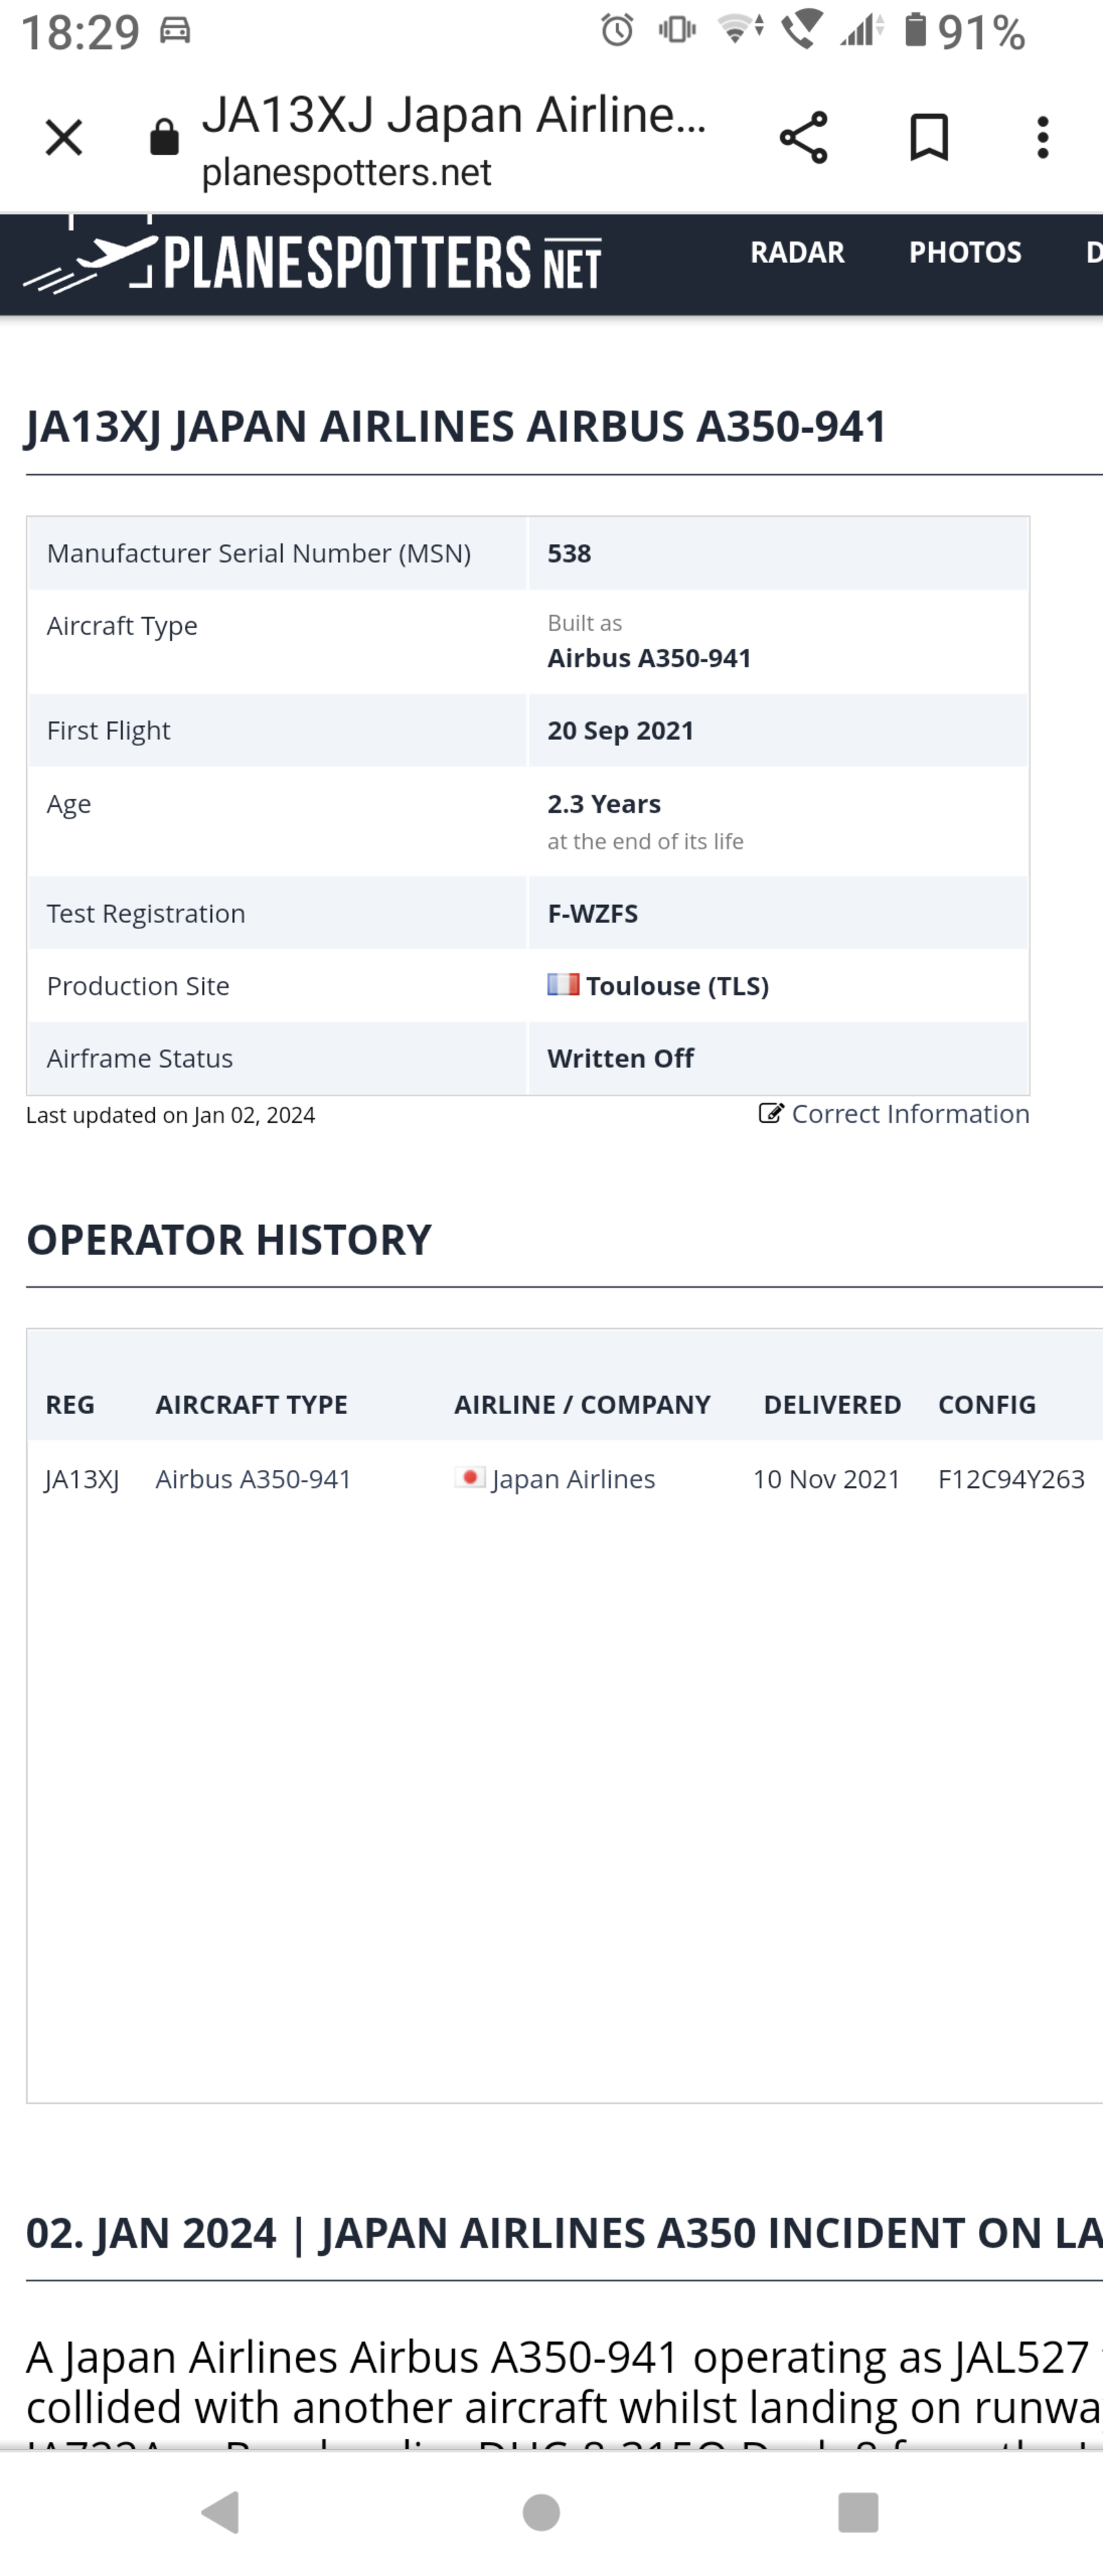Tap the Android recent apps square
Viewport: 1103px width, 2576px height.
coord(858,2511)
